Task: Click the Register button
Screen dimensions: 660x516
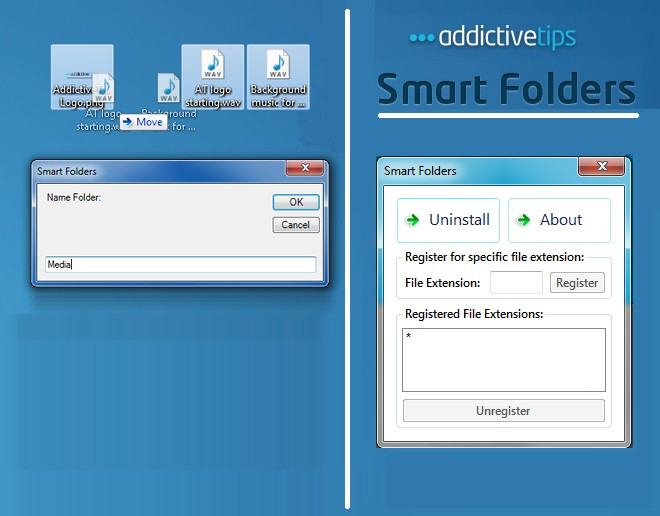Action: click(x=577, y=282)
